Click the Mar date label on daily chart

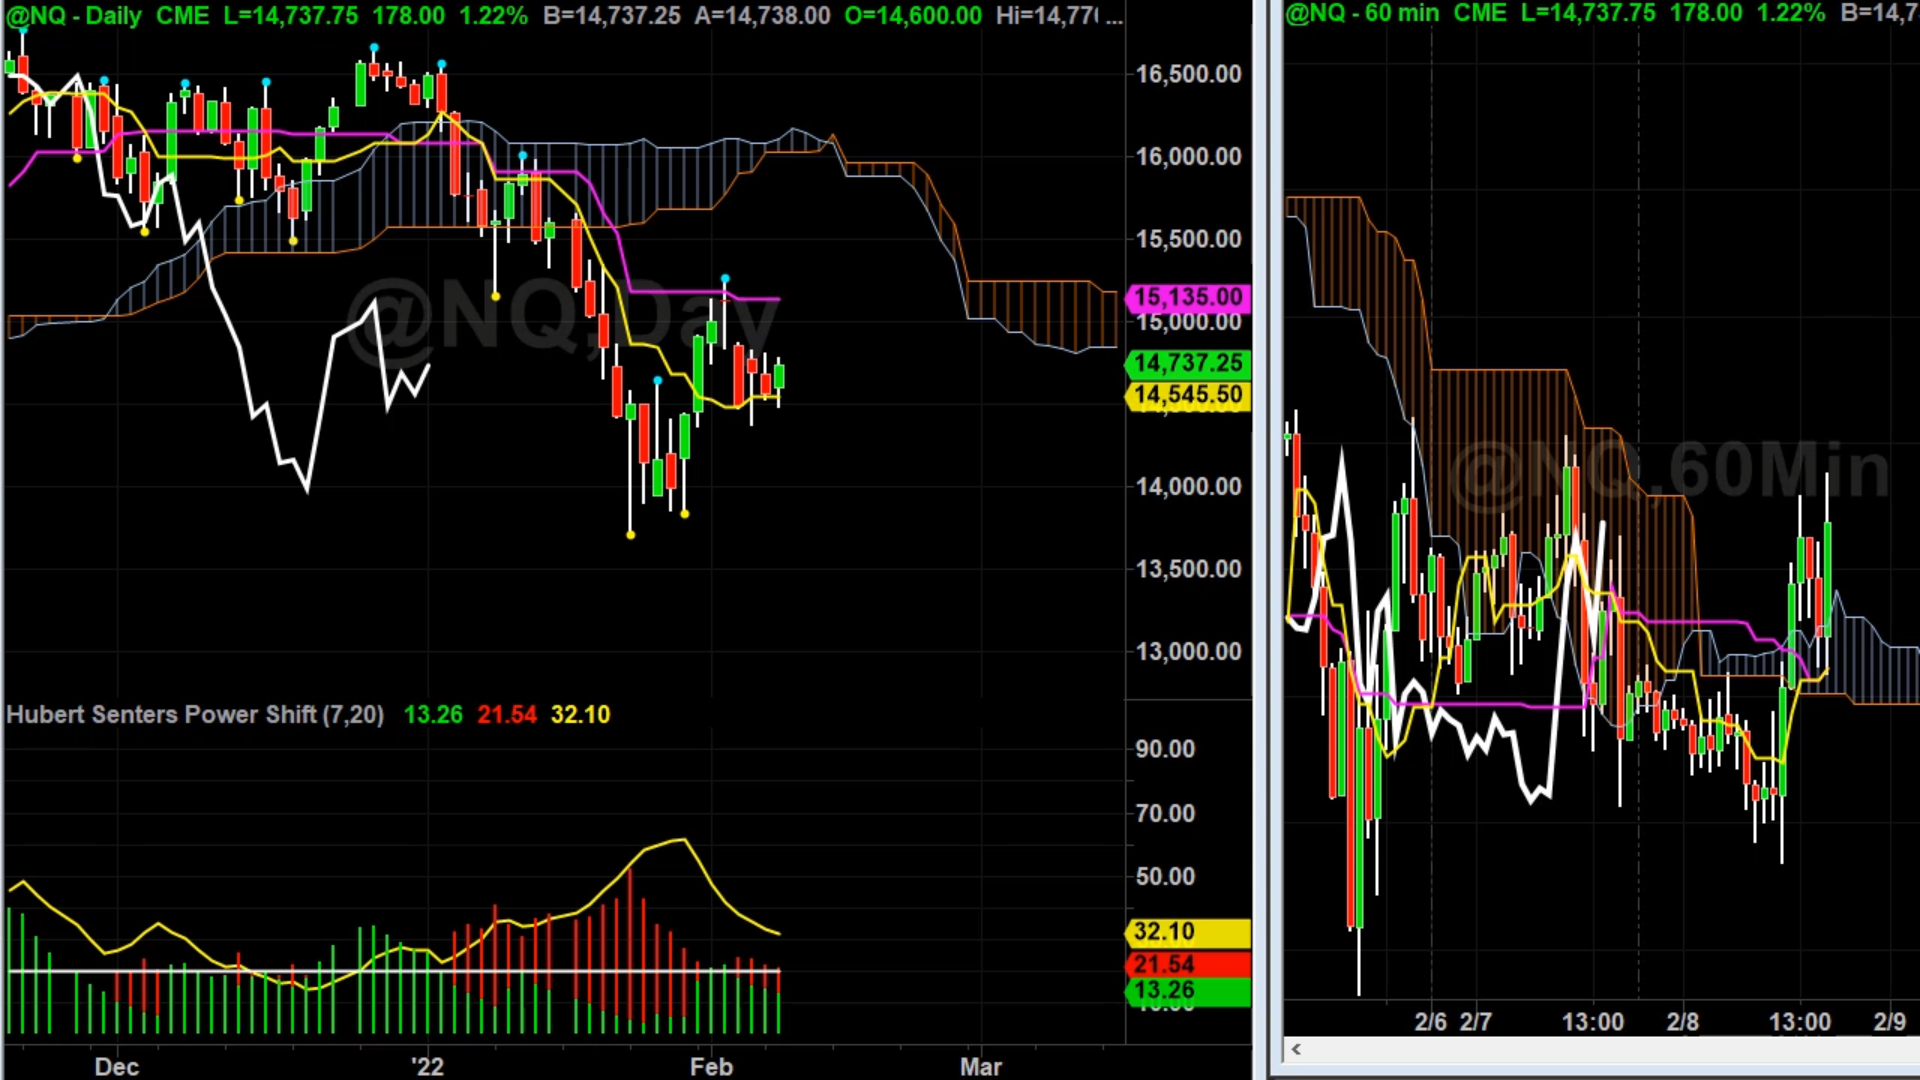click(981, 1067)
